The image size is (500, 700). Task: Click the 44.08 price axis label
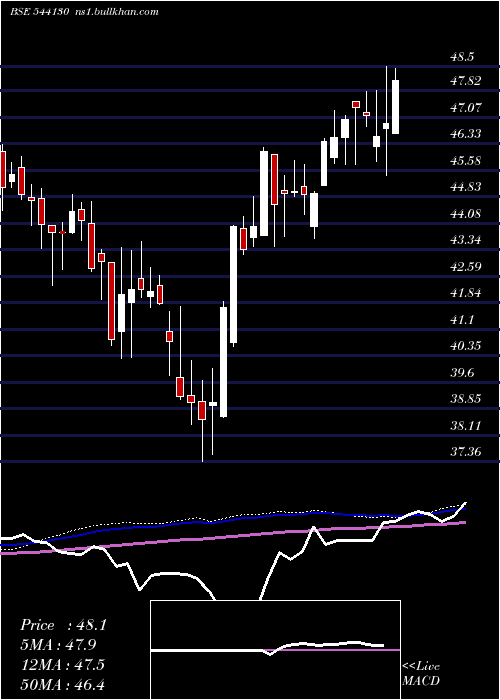[x=466, y=213]
